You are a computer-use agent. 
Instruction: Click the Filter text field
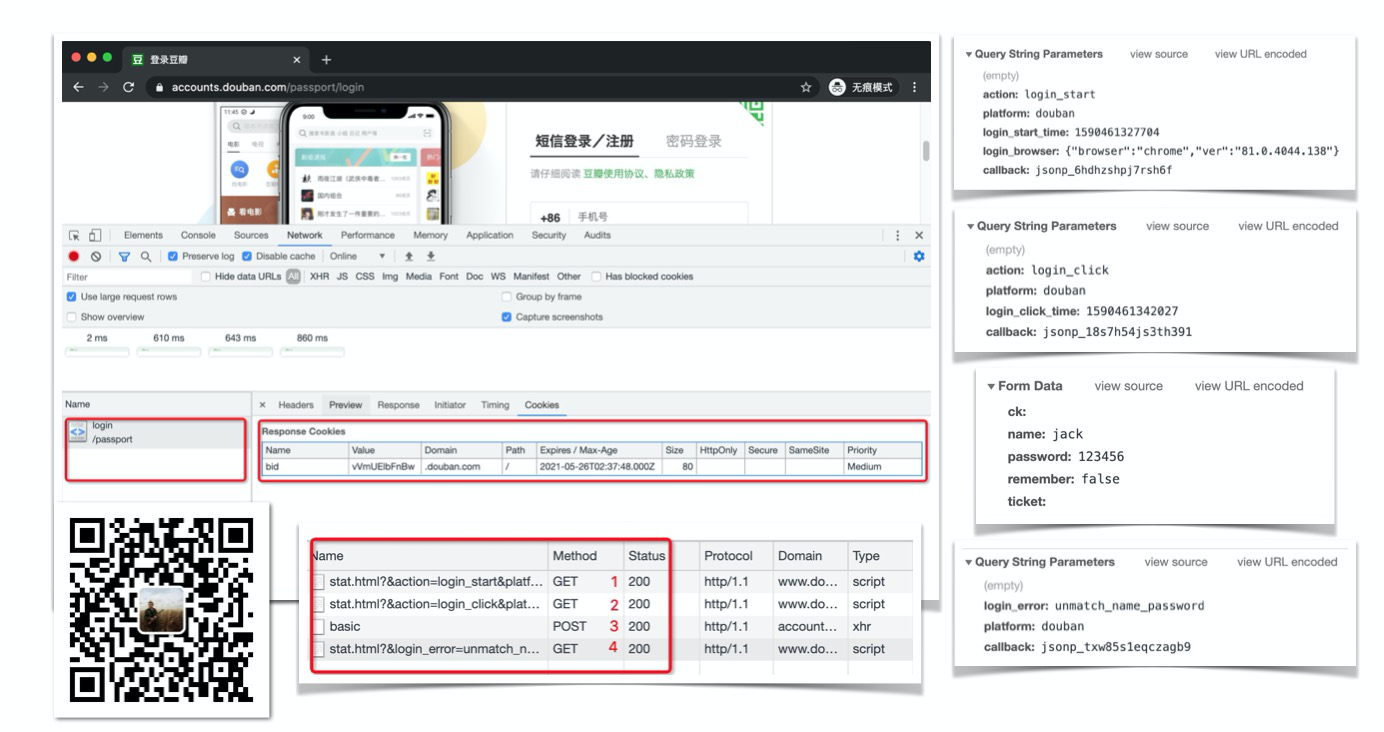tap(130, 276)
